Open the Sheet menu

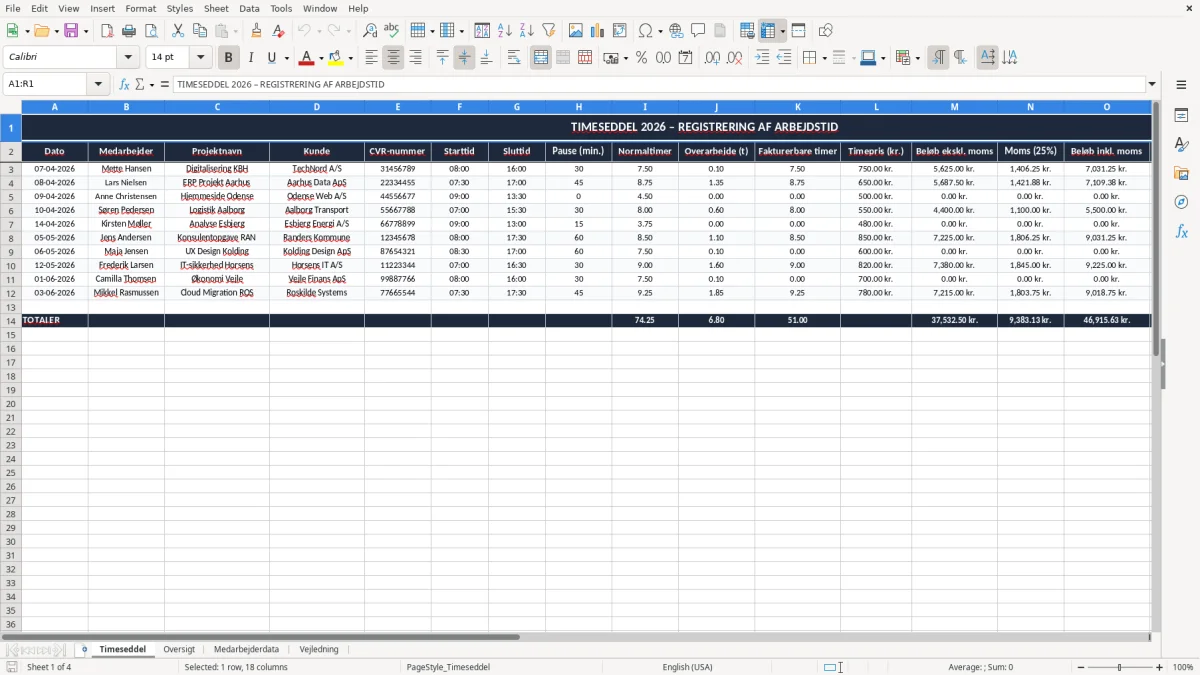[216, 8]
